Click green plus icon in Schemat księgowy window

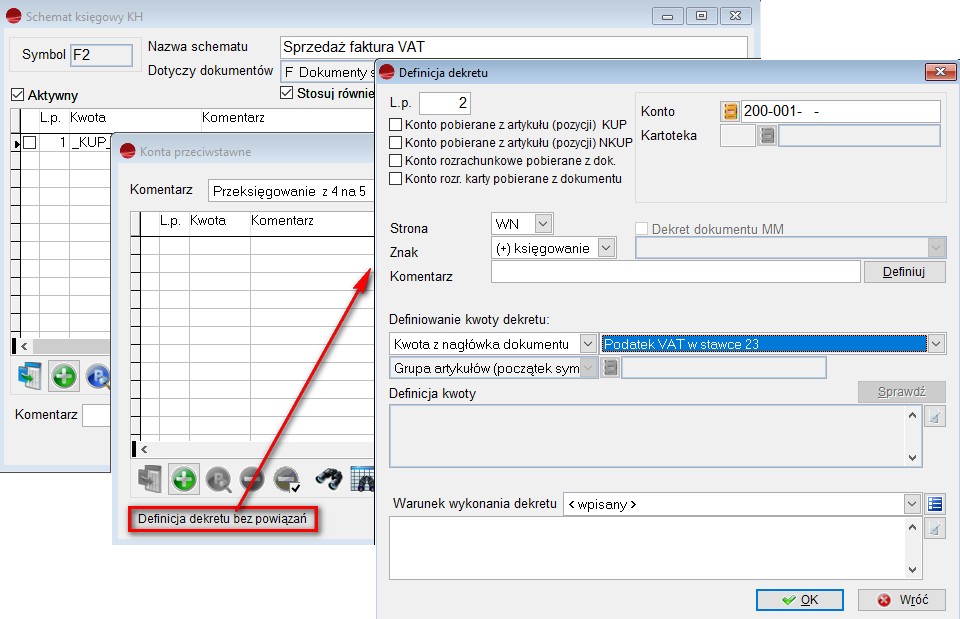click(65, 377)
